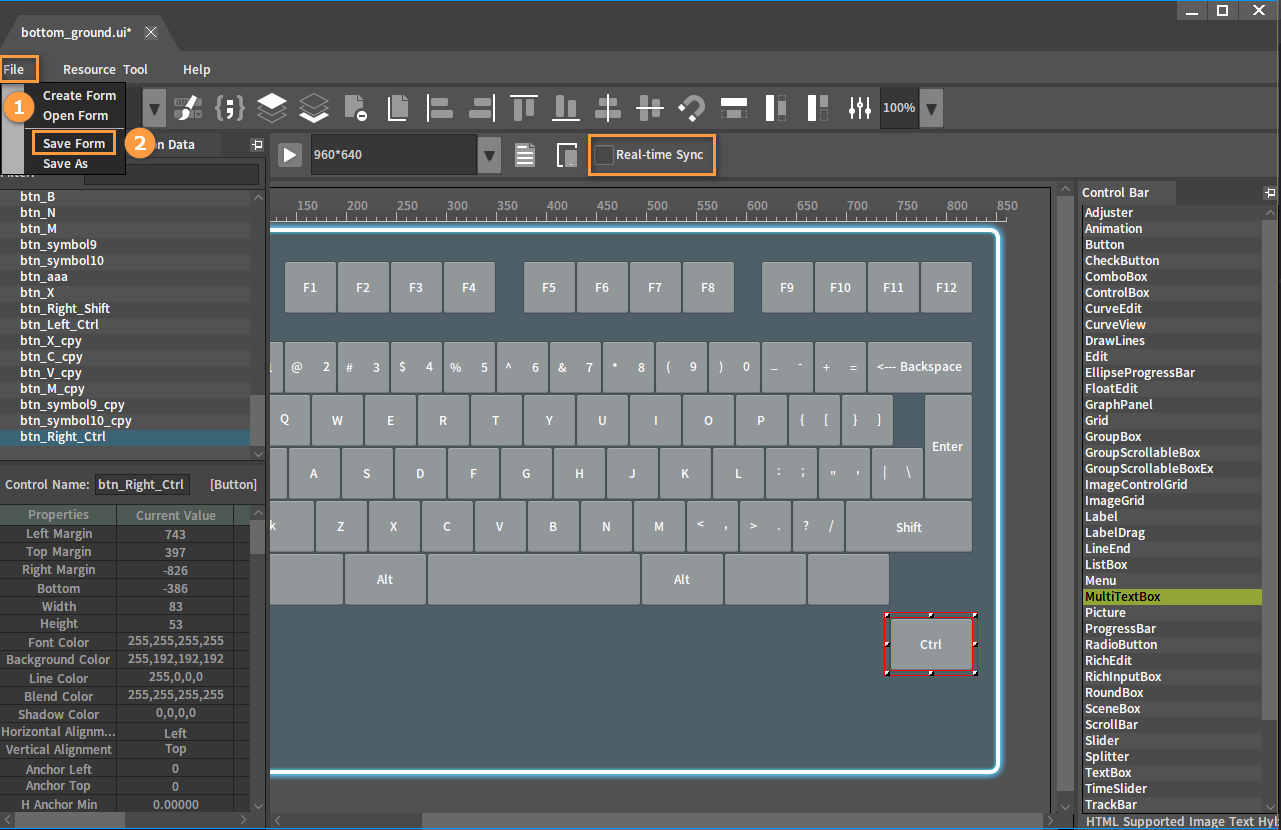Image resolution: width=1281 pixels, height=830 pixels.
Task: Select the Enter key on the canvas
Action: pyautogui.click(x=948, y=447)
